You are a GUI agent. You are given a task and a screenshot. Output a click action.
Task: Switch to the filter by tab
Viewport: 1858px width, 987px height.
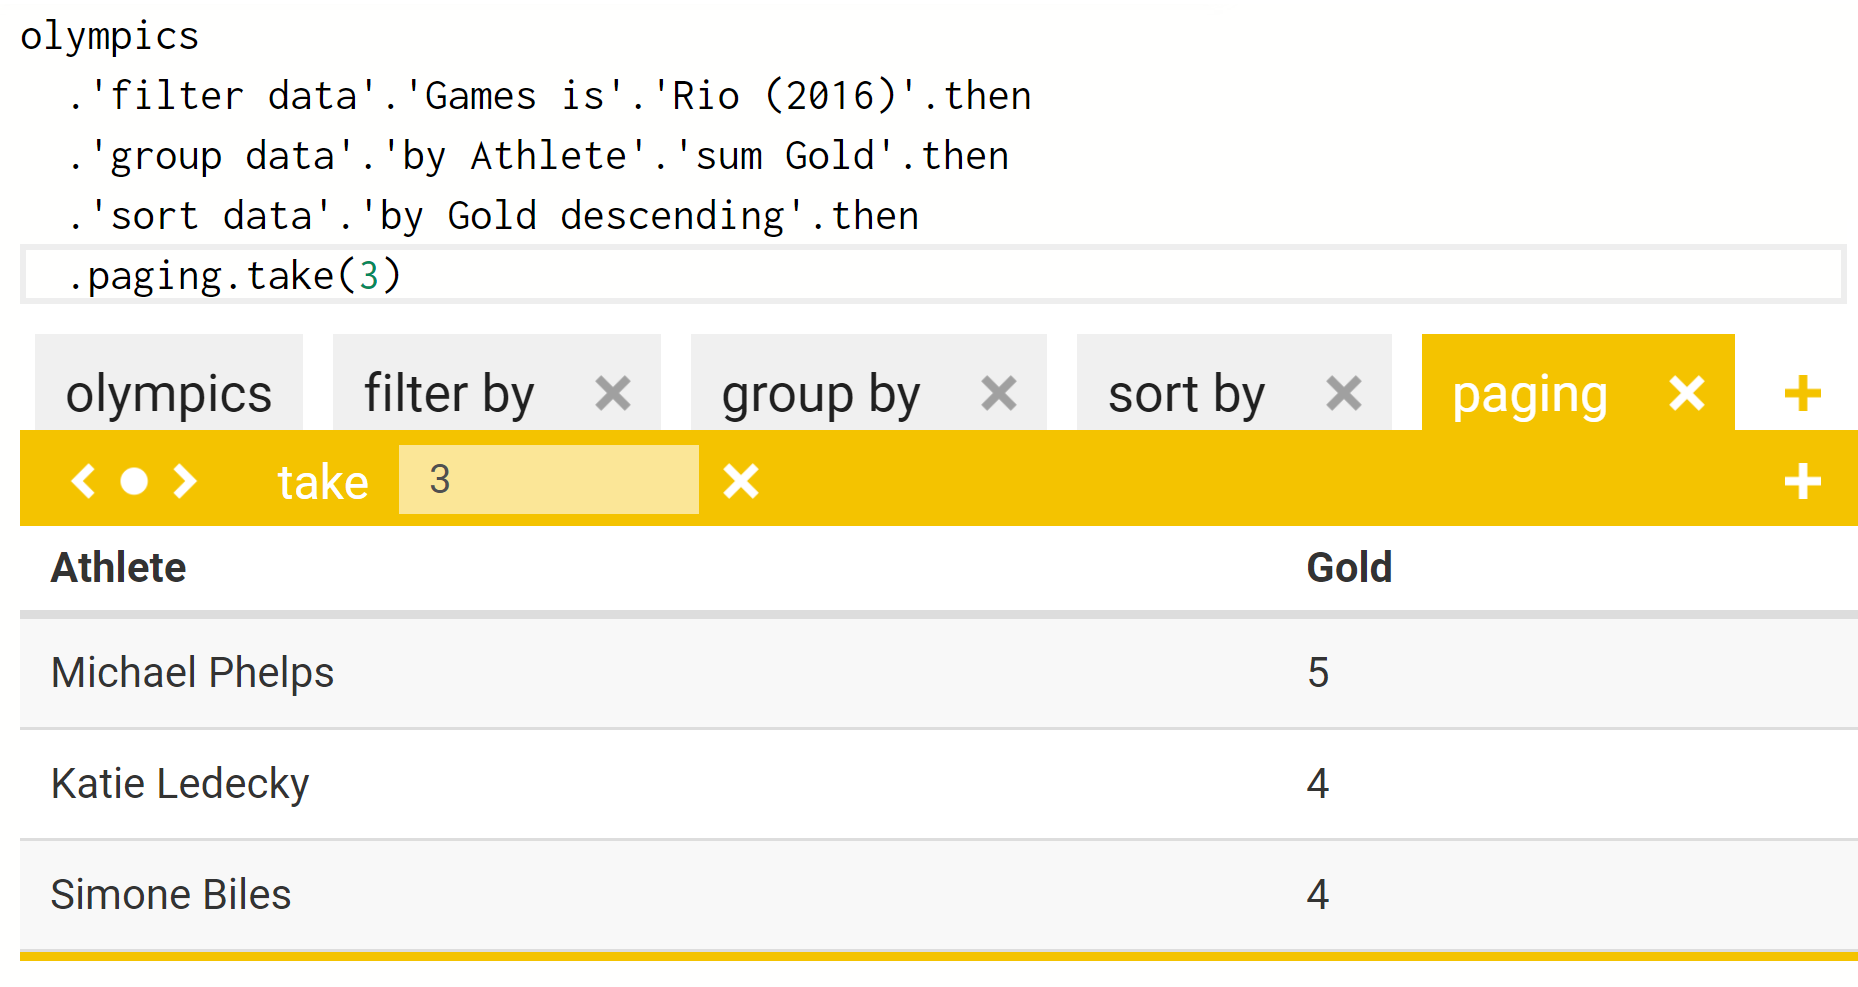(450, 393)
